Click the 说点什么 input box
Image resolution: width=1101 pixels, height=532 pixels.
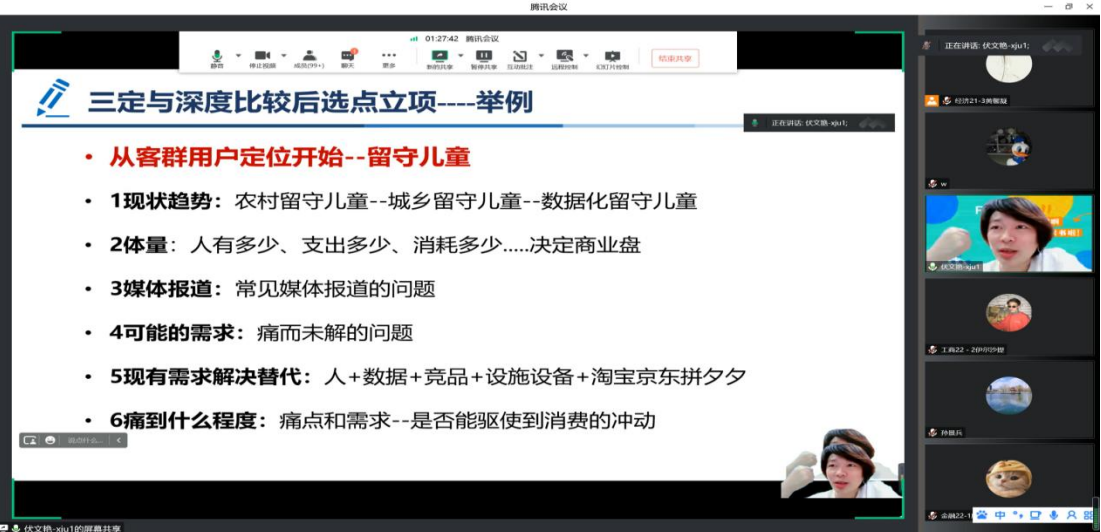[x=85, y=440]
